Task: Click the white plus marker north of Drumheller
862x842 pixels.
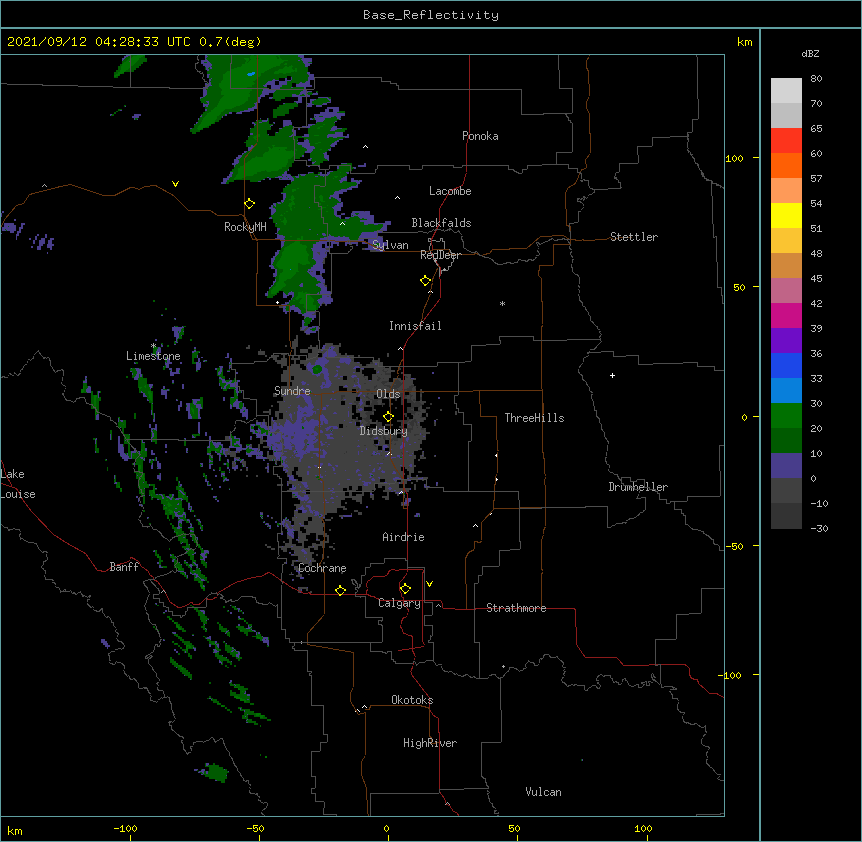Action: click(612, 375)
